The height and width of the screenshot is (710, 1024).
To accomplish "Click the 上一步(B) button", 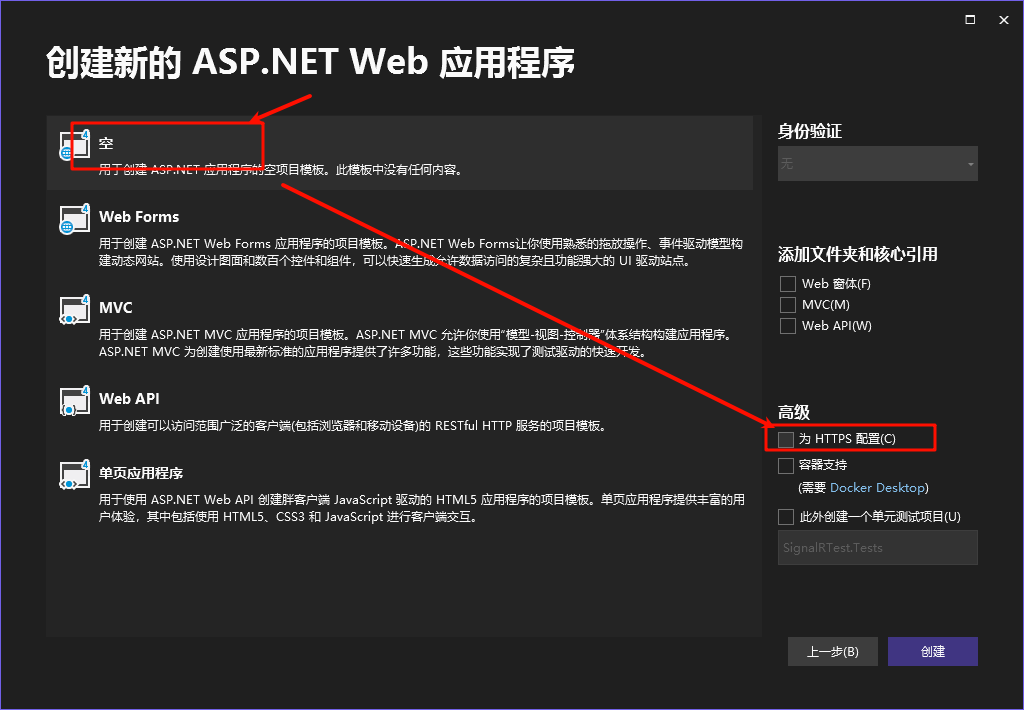I will point(833,651).
